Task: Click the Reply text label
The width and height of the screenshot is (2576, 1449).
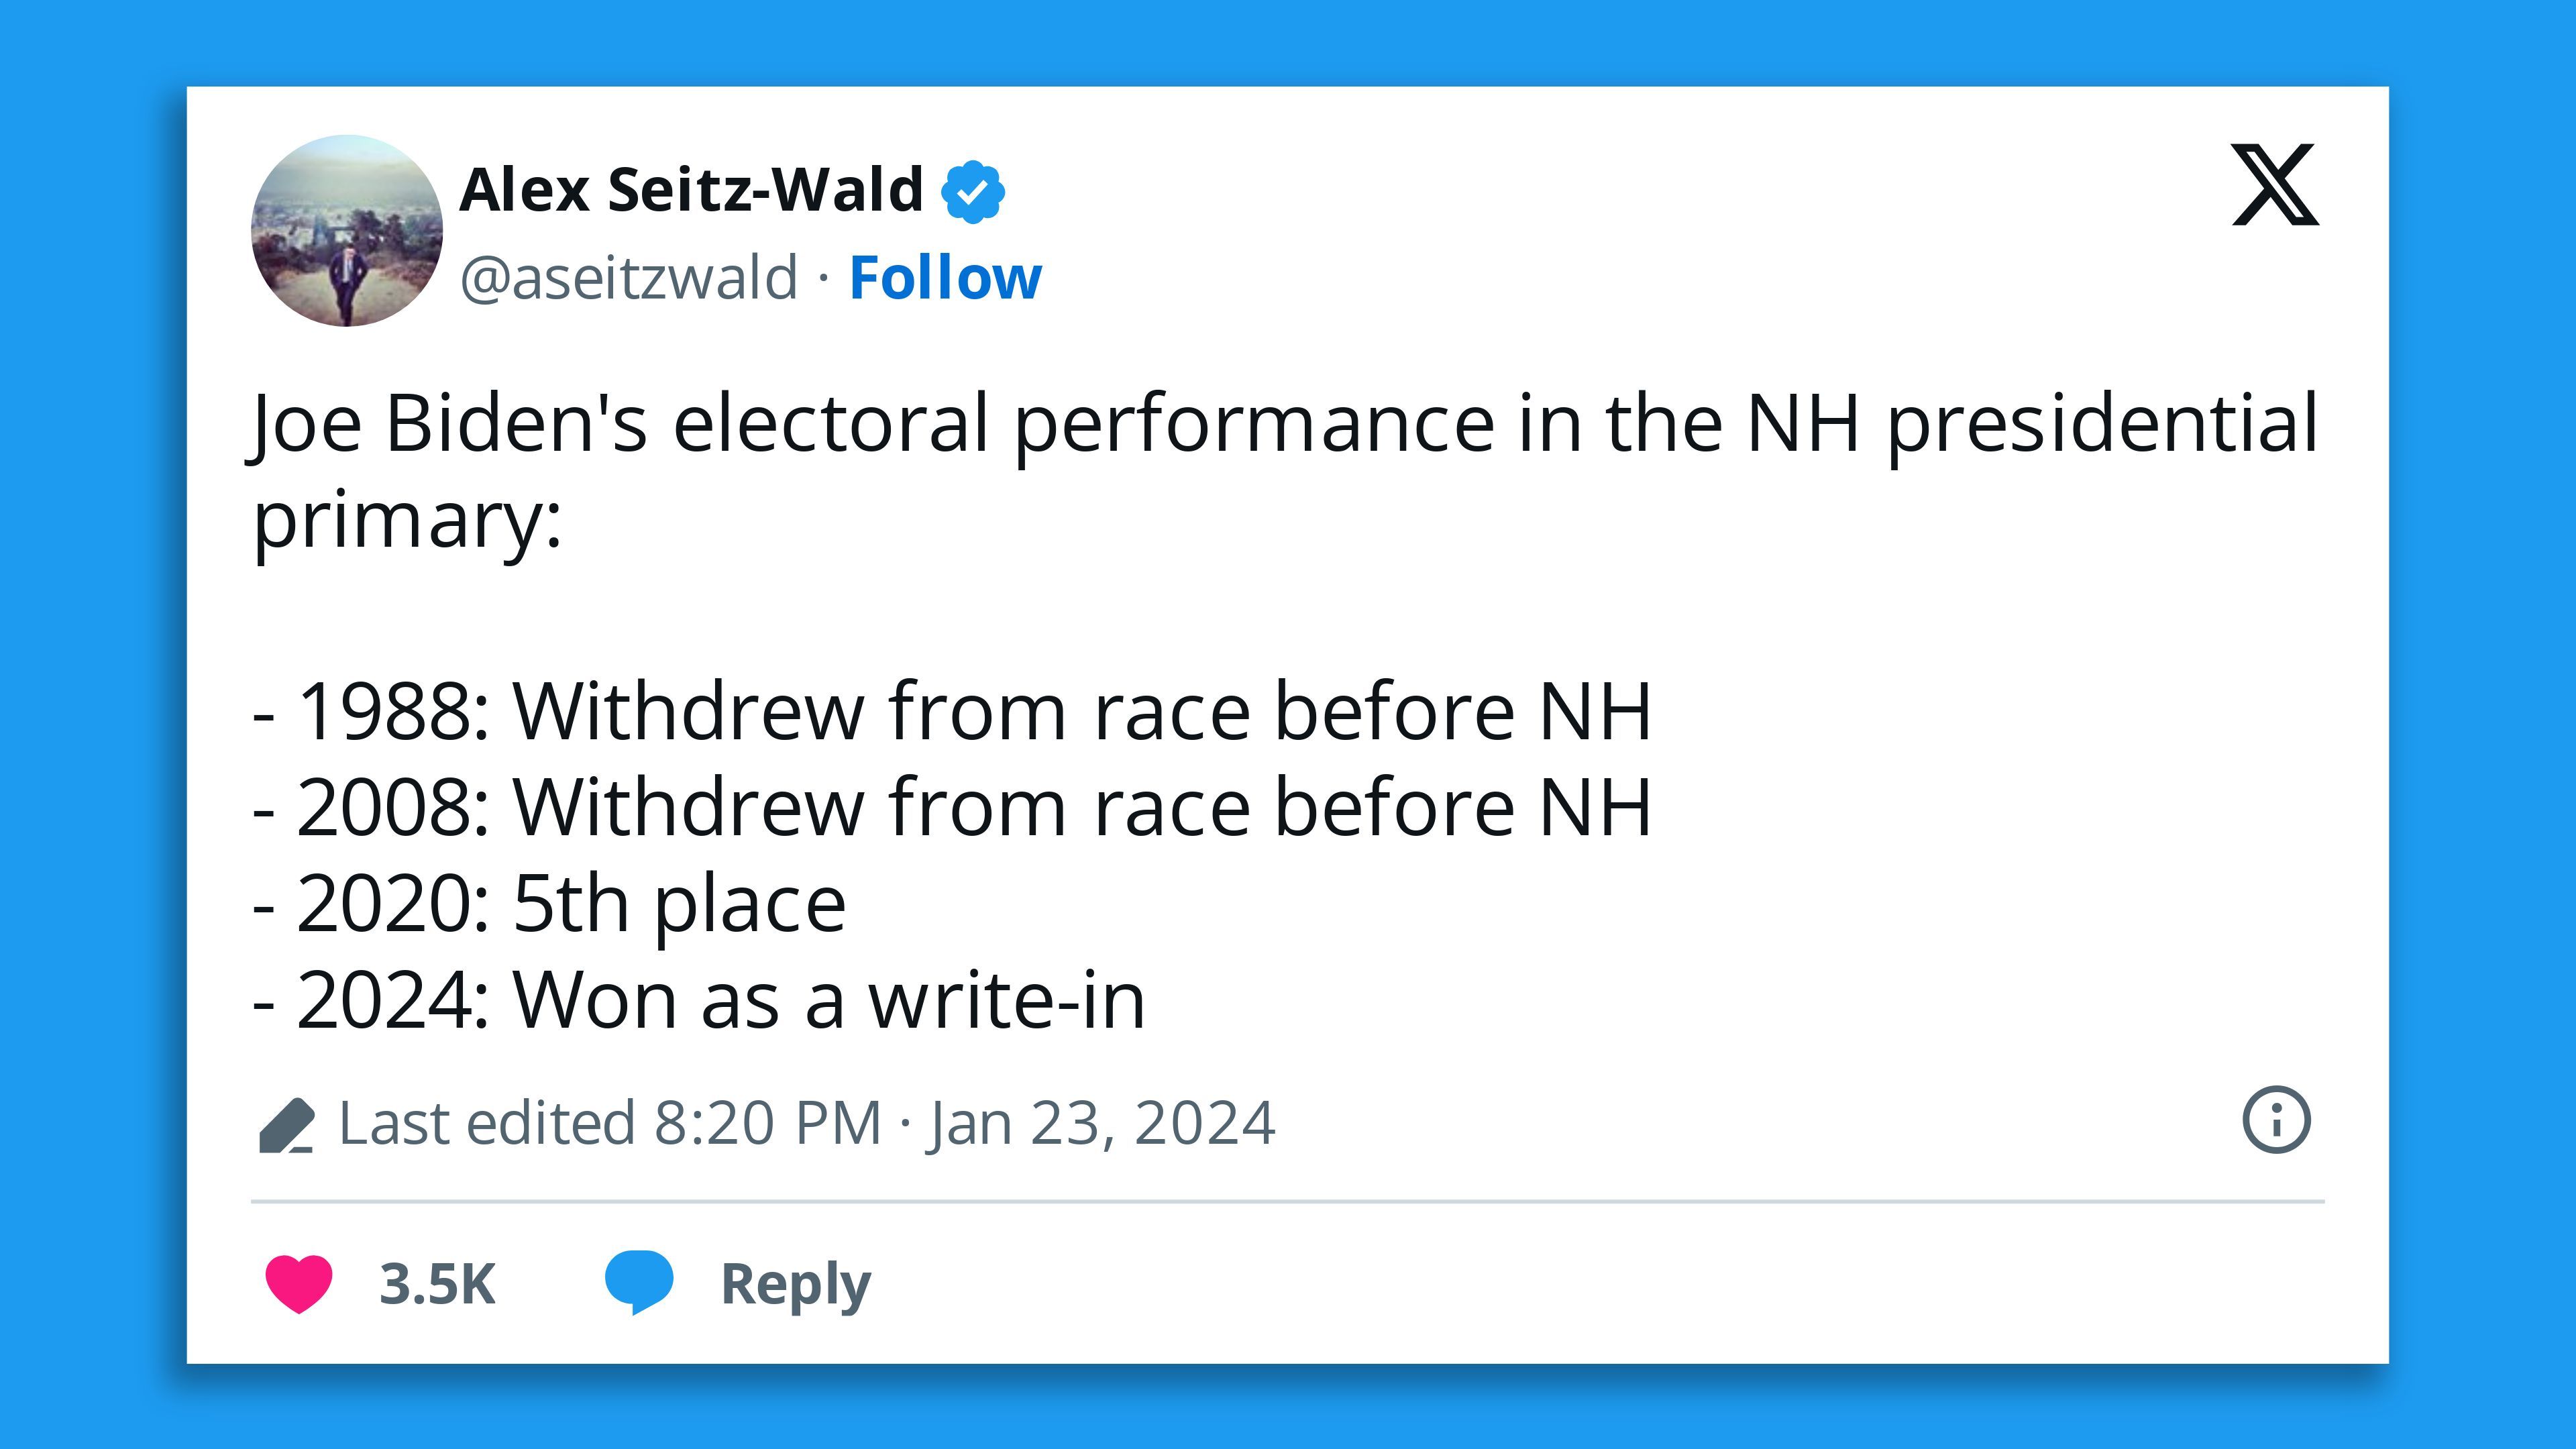Action: click(x=795, y=1284)
